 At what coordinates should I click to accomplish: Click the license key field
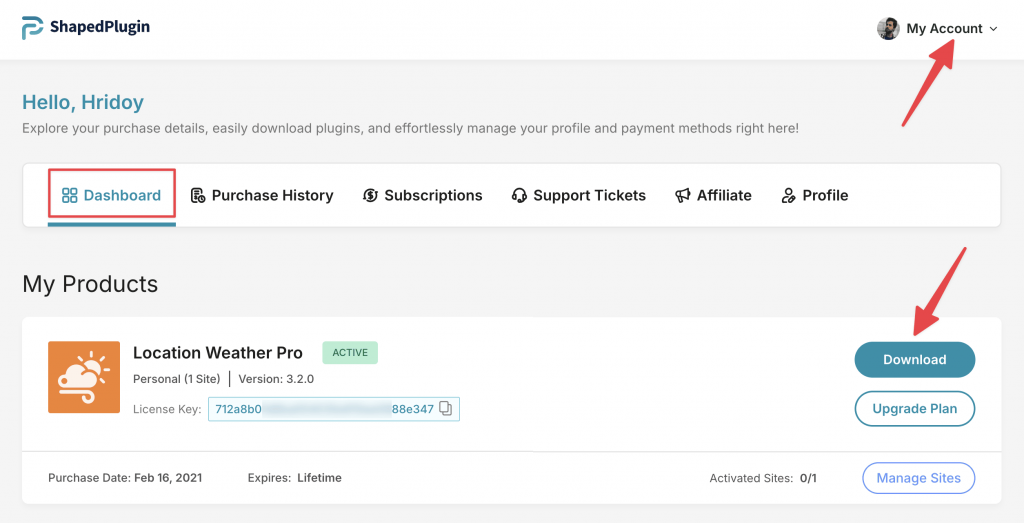(x=334, y=409)
